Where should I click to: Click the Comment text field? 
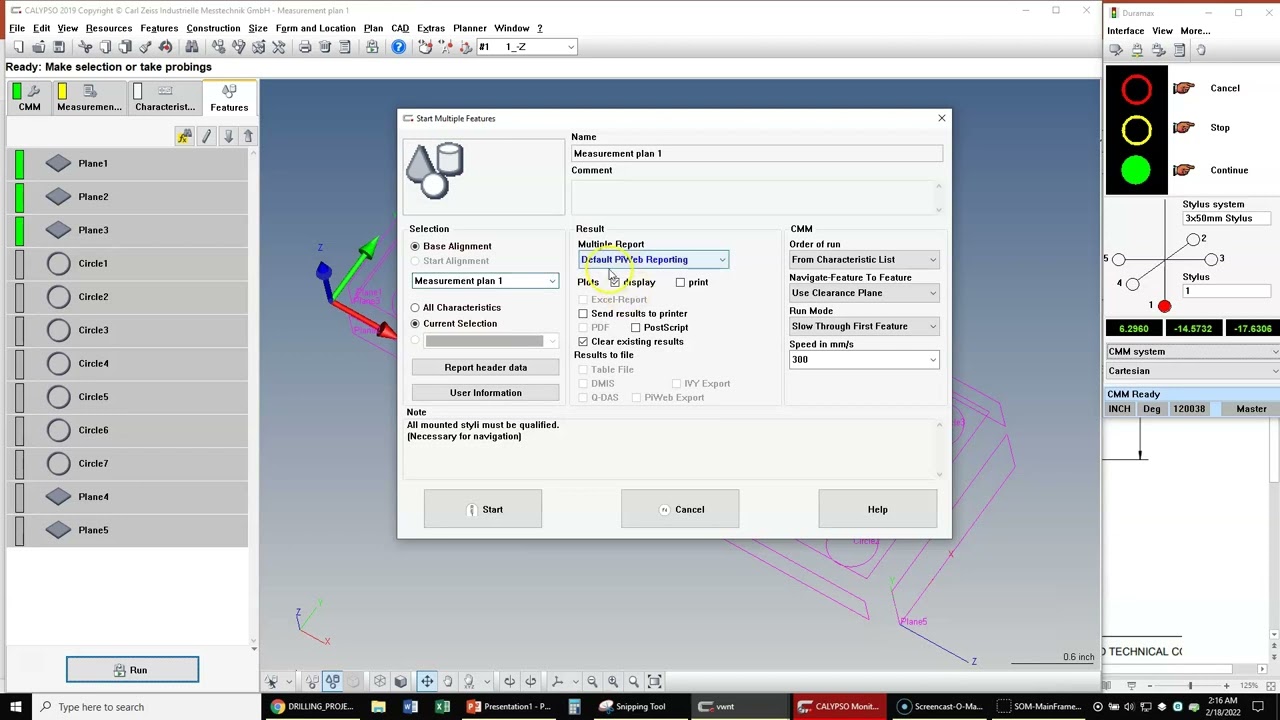pos(757,195)
